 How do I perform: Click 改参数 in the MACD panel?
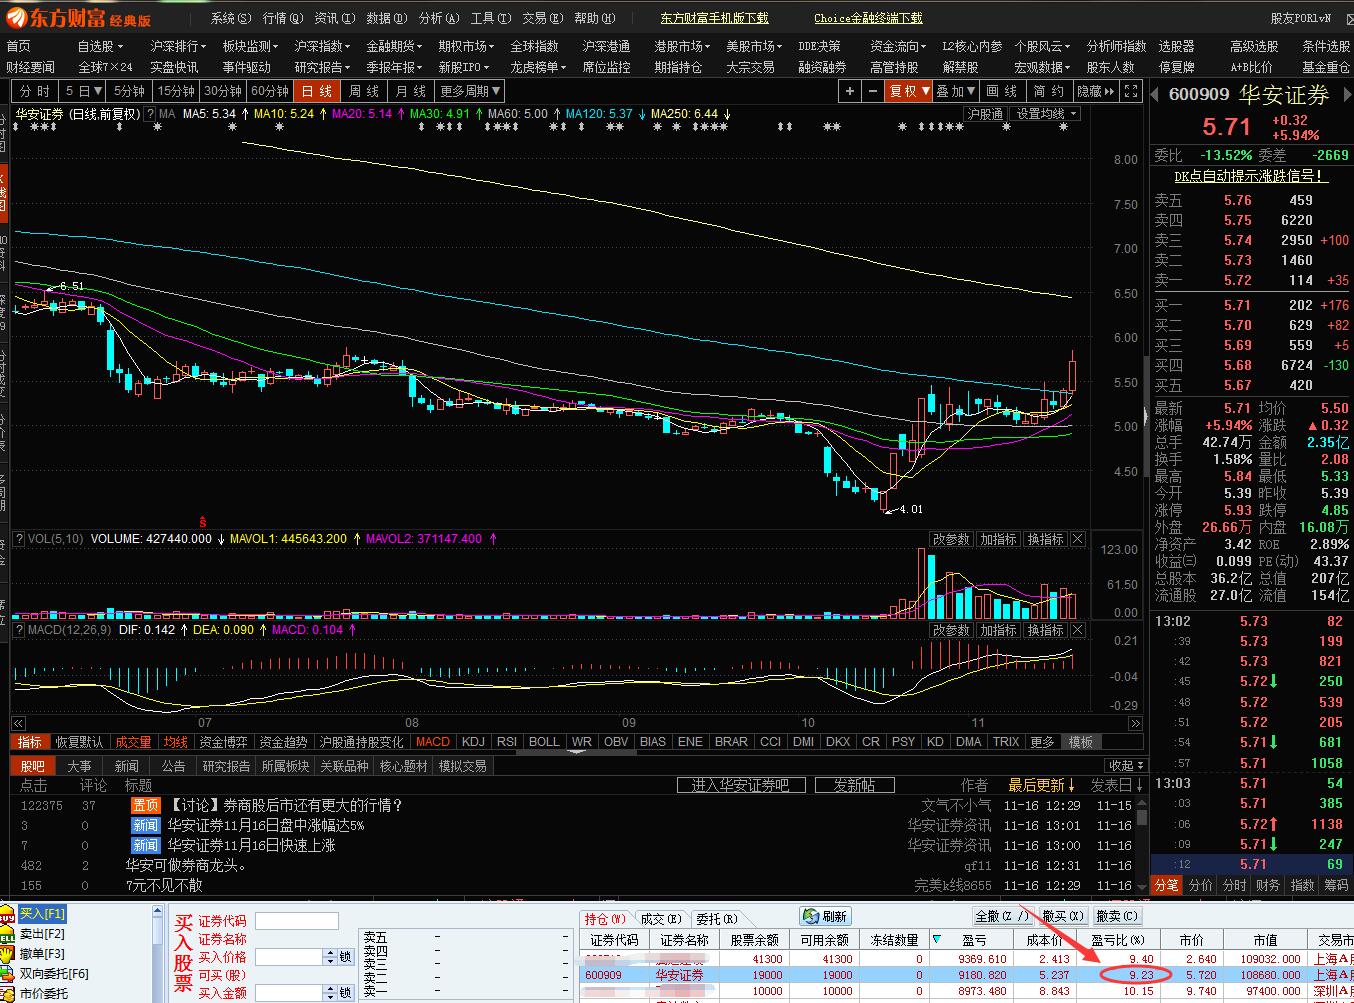(x=951, y=630)
